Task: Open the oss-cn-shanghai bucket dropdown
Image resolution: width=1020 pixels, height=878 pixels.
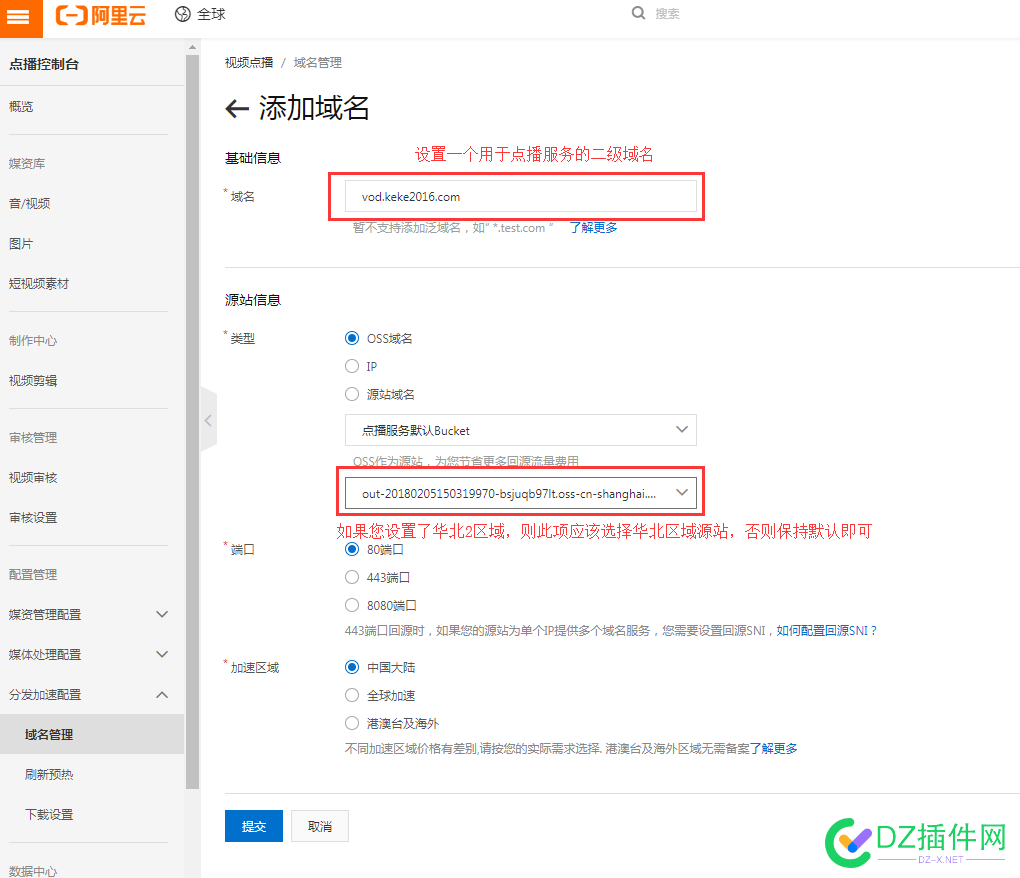Action: pos(520,493)
